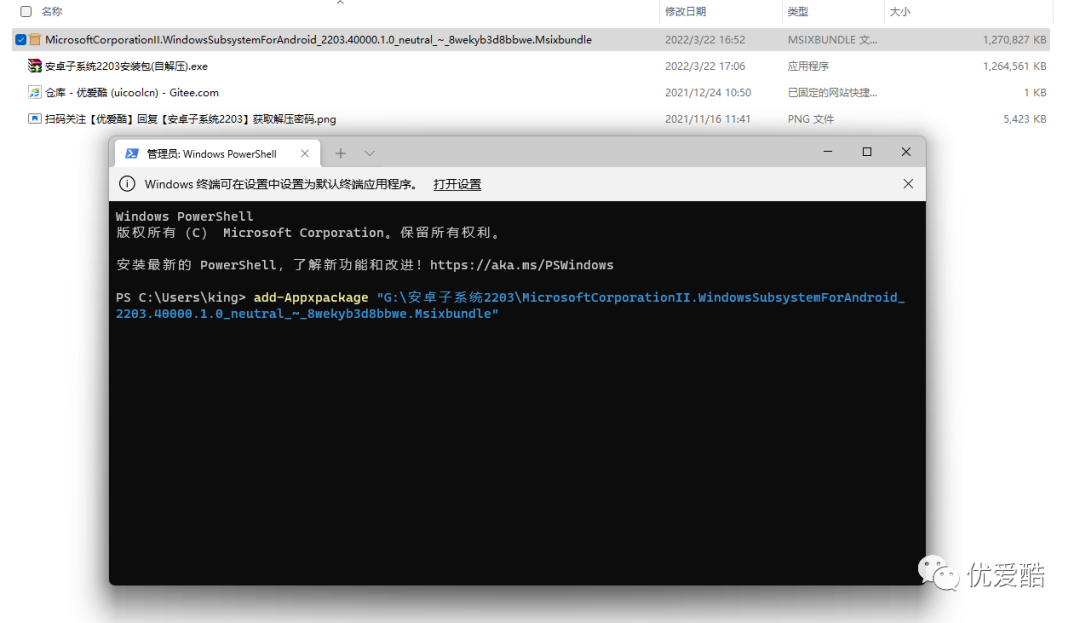Click the quoted G:\安卓子系统2203 path argument
Screen dimensions: 1080x623
[510, 306]
